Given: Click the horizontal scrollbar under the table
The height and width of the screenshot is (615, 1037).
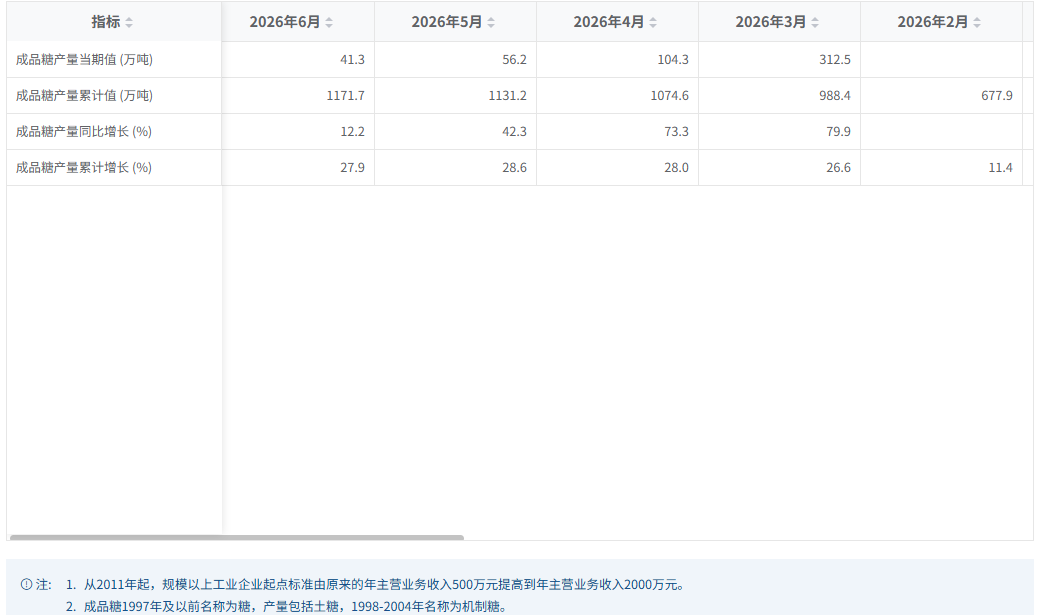Looking at the screenshot, I should pos(237,538).
